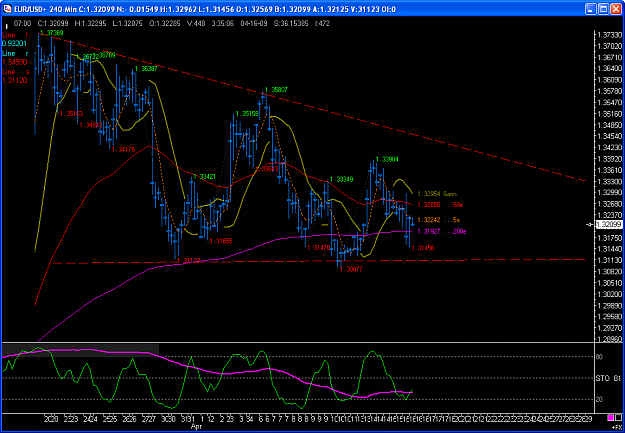Click the 1.31120 line s value
625x433 pixels.
pyautogui.click(x=14, y=80)
